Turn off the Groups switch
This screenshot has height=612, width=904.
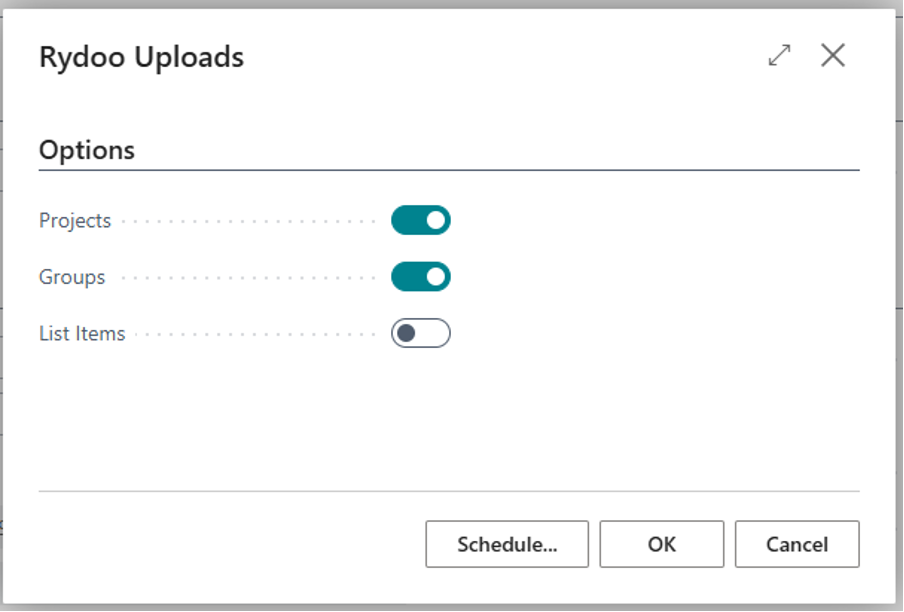[421, 277]
